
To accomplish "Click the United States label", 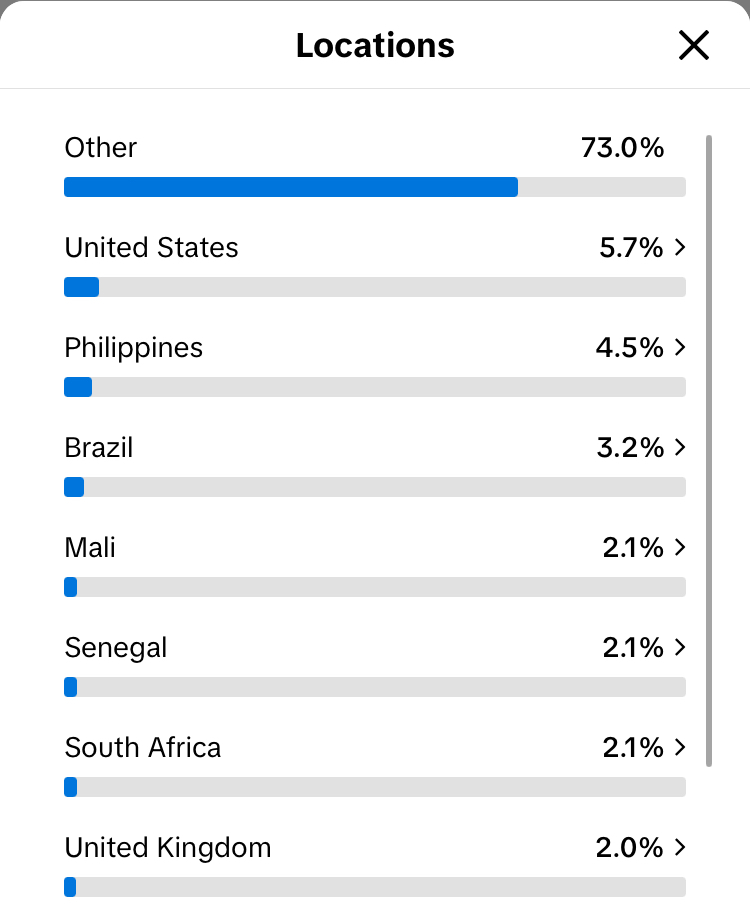I will [152, 248].
